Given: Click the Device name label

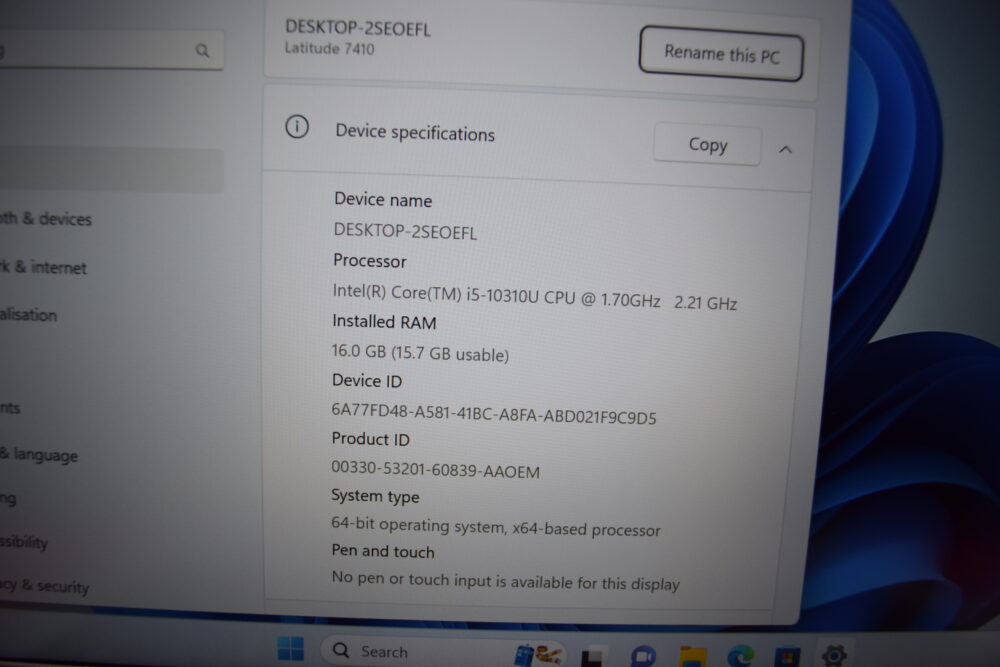Looking at the screenshot, I should coord(383,200).
